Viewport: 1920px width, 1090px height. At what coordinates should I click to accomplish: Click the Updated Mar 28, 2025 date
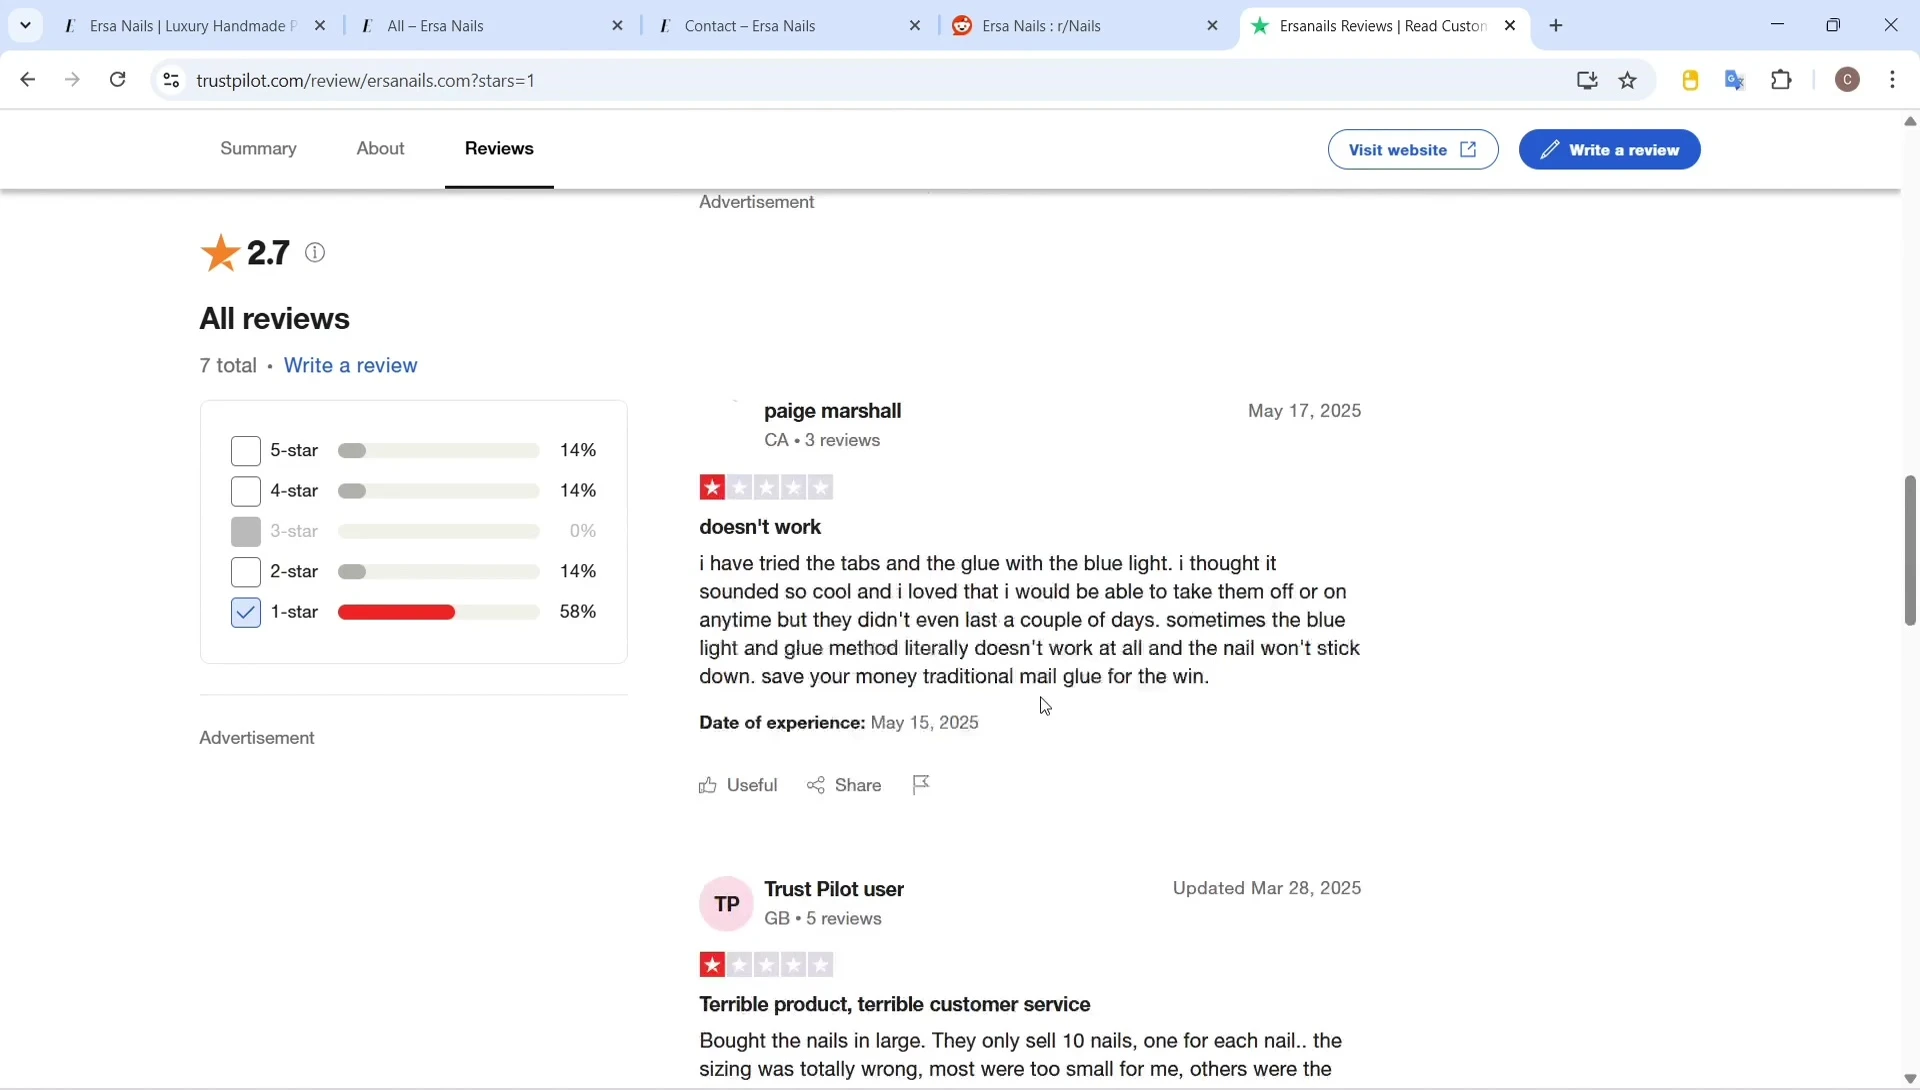coord(1267,889)
